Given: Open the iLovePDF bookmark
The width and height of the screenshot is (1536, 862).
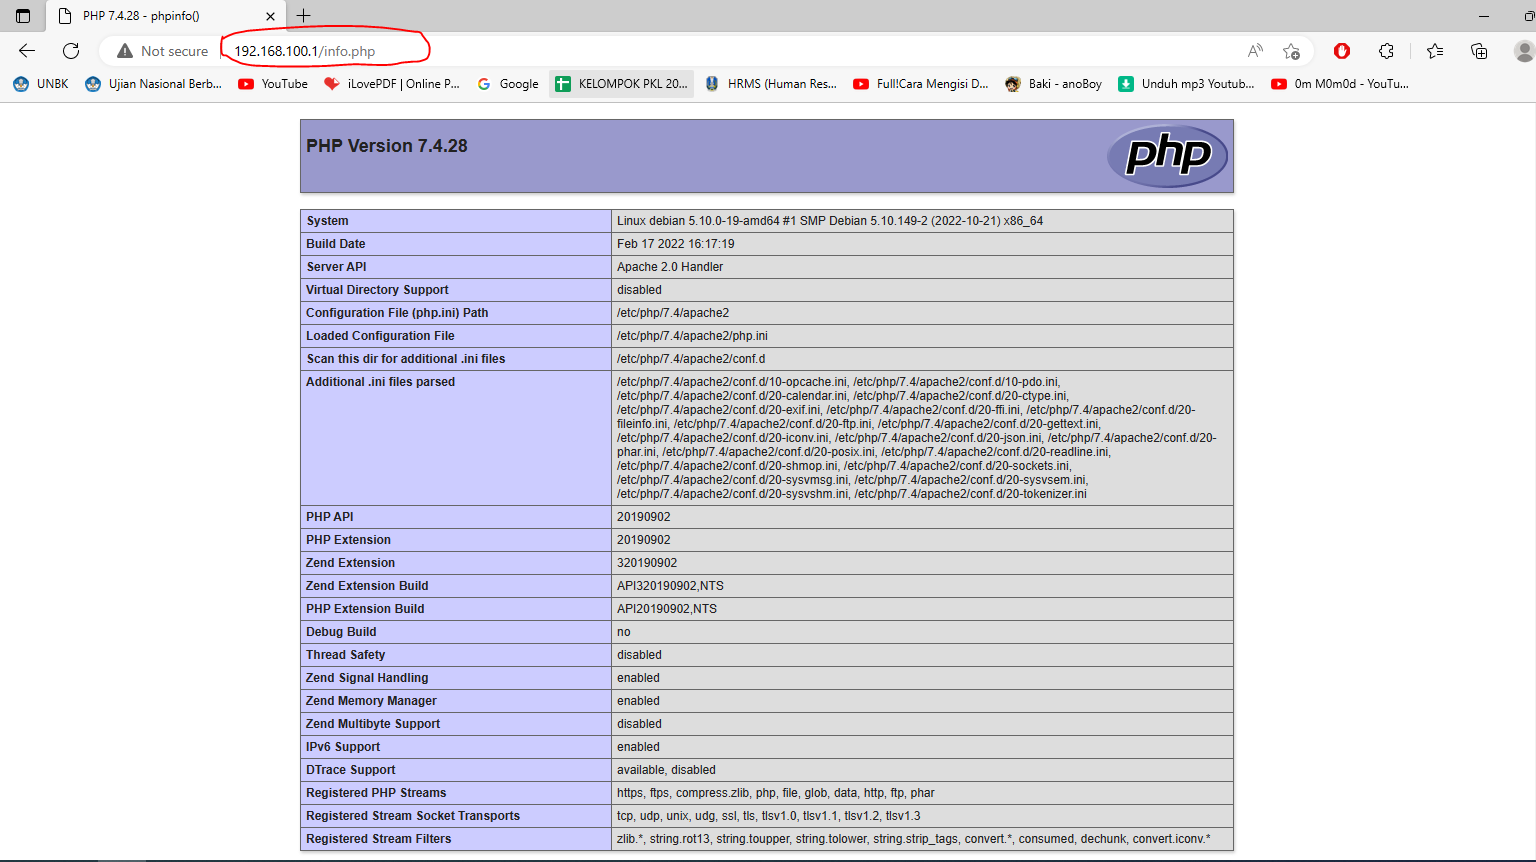Looking at the screenshot, I should (392, 84).
